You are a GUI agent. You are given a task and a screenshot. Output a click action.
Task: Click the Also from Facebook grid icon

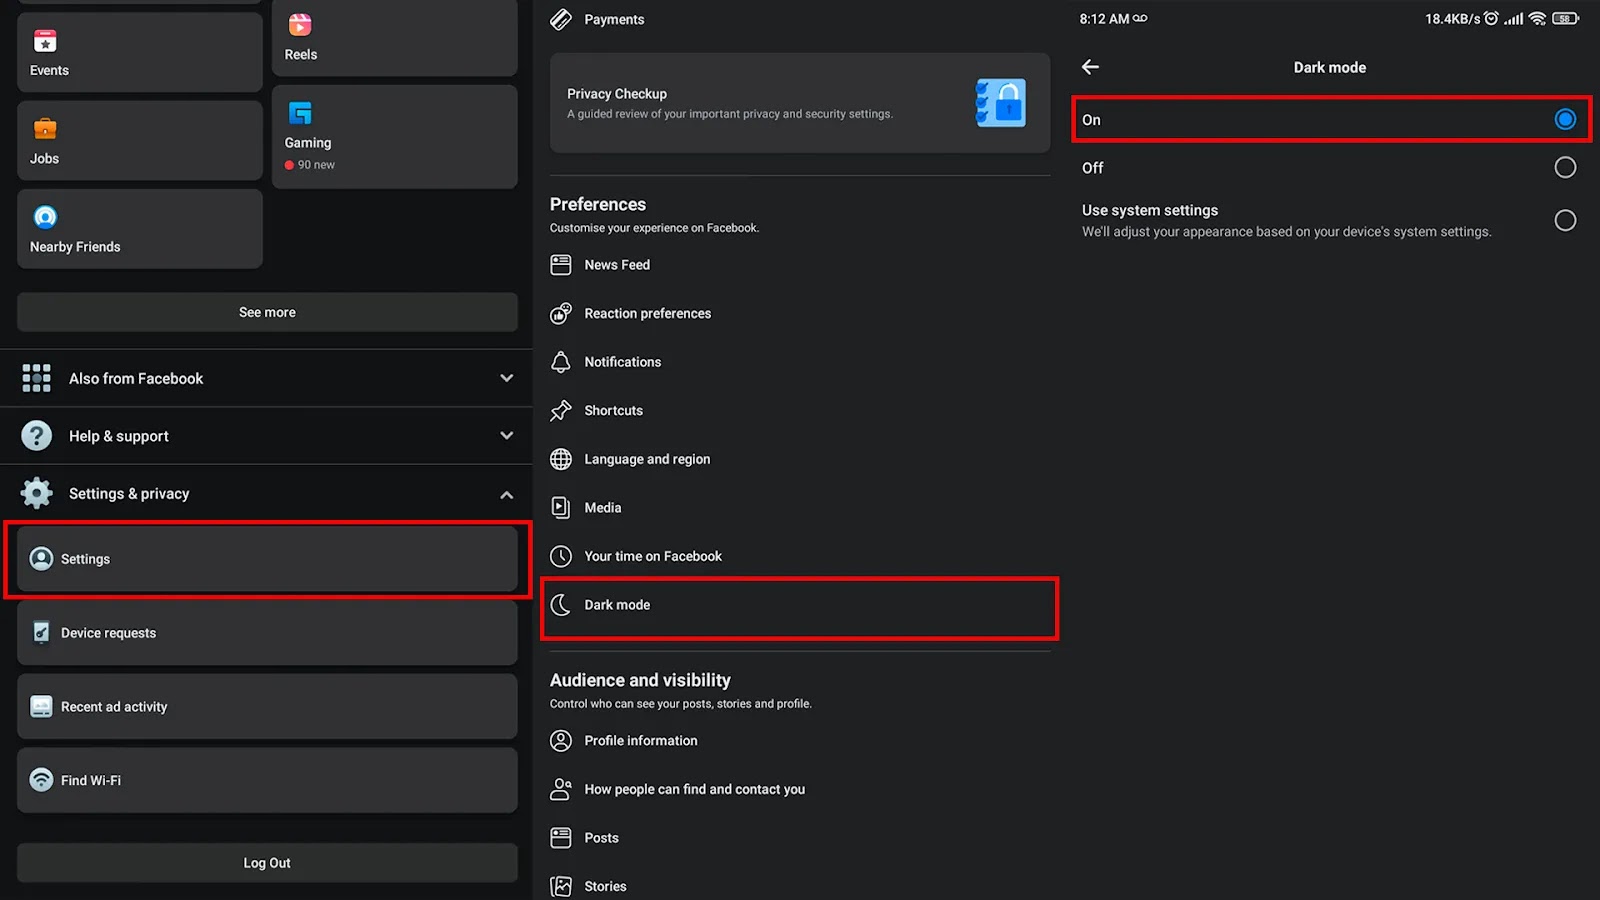tap(37, 378)
